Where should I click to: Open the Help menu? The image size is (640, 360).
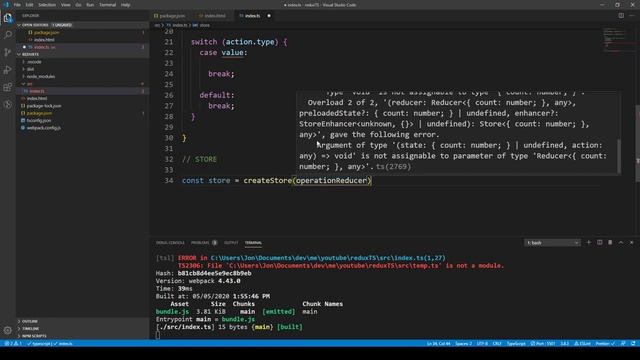coord(126,5)
